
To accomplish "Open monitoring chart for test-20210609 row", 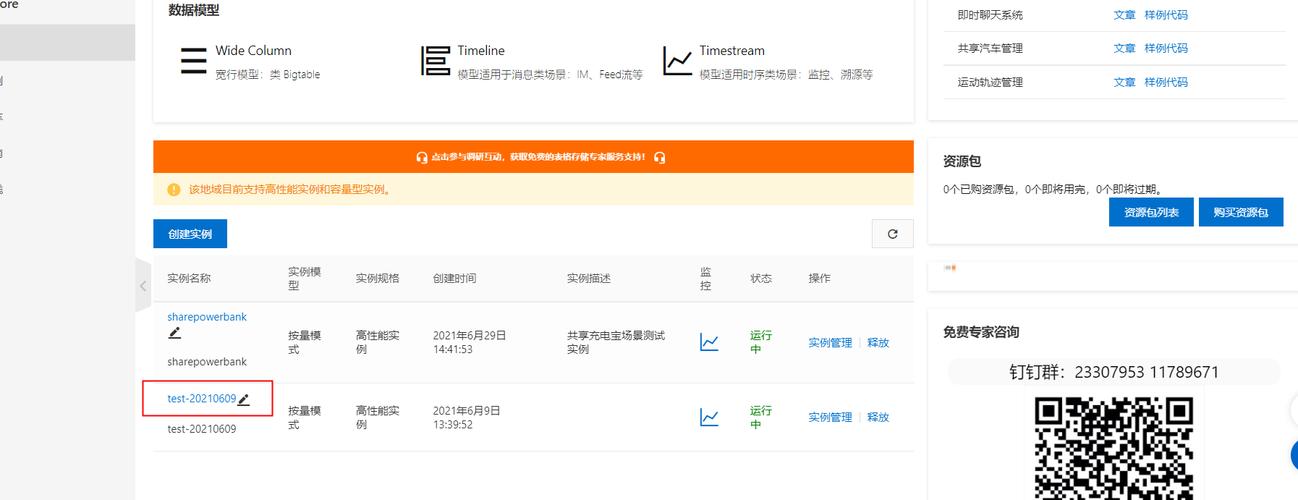I will pyautogui.click(x=709, y=417).
